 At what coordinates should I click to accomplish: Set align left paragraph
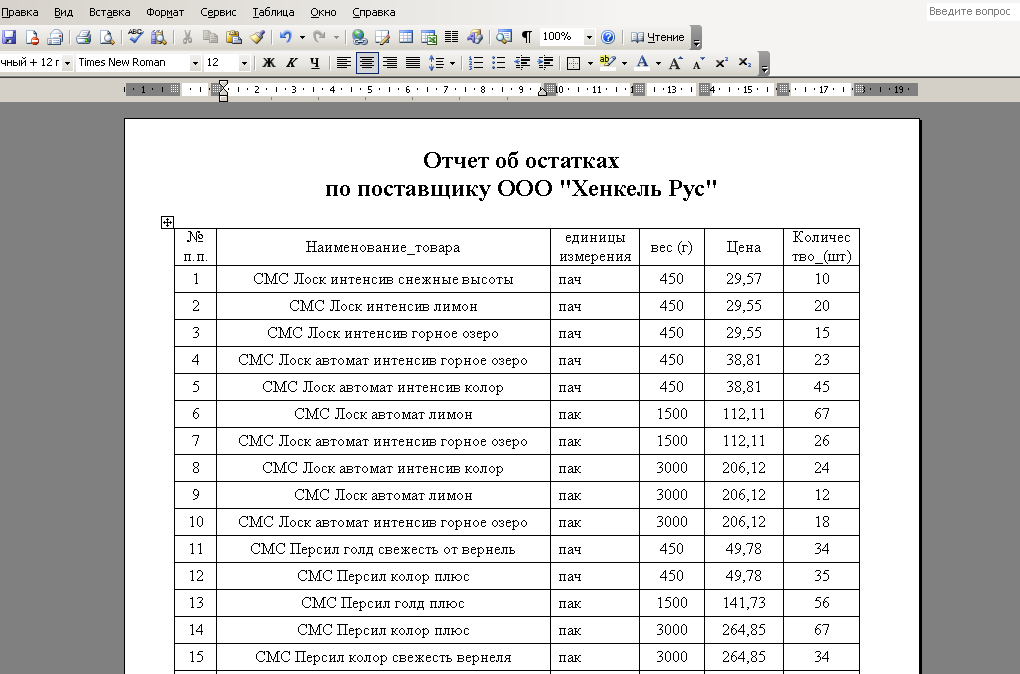tap(343, 62)
